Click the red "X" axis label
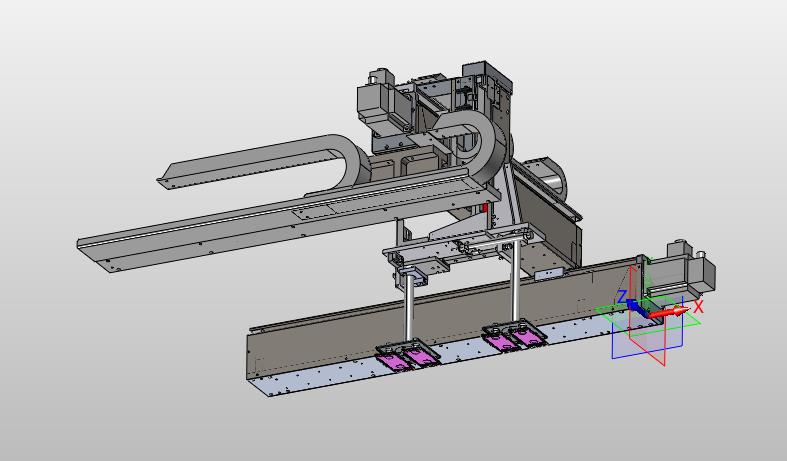Screen dimensions: 787x461 click(698, 306)
